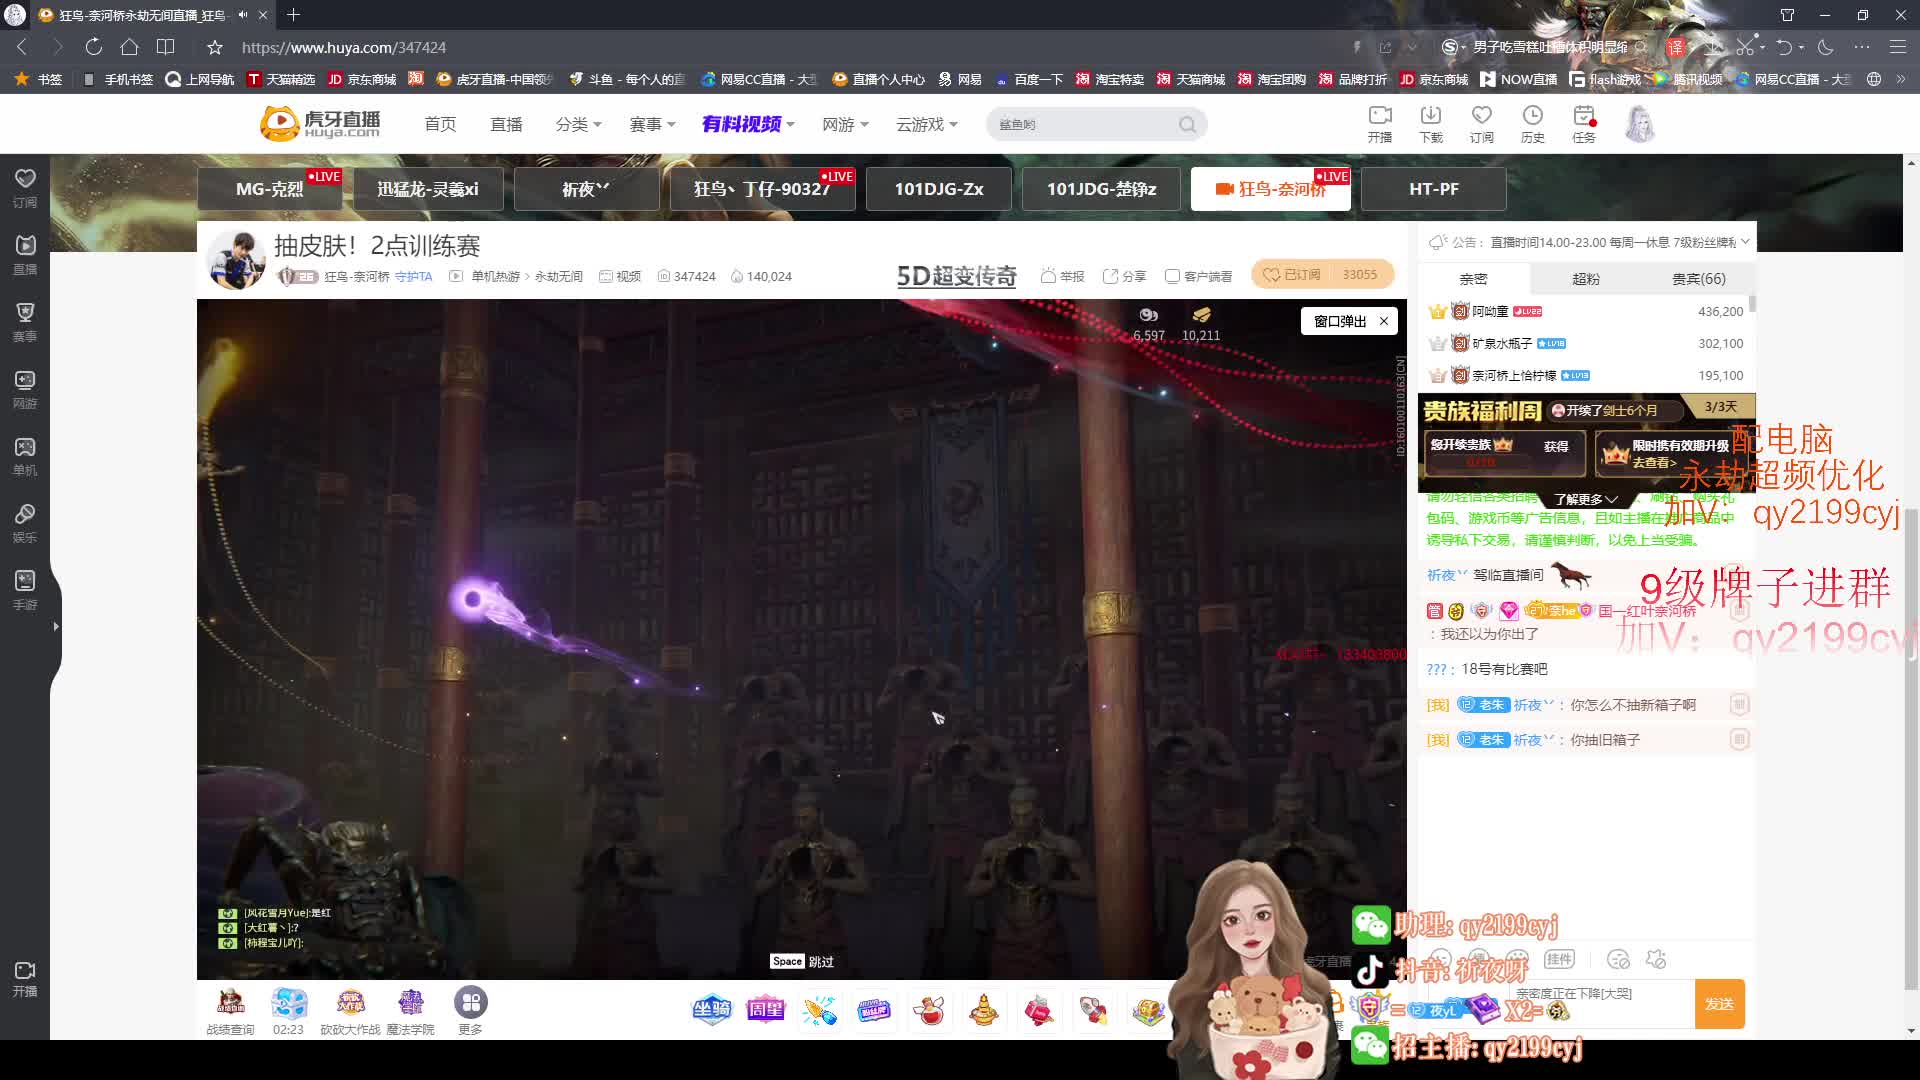Select the 101DJG-Zx stream tab
Image resolution: width=1920 pixels, height=1080 pixels.
939,189
